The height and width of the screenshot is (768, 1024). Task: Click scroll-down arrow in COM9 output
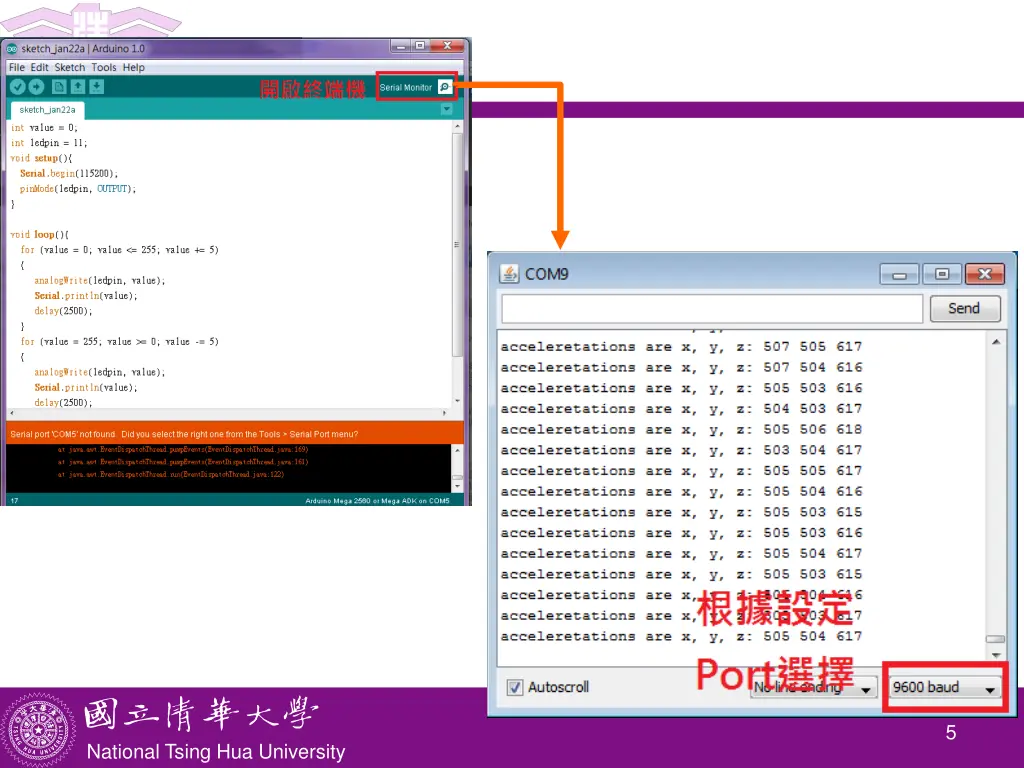(995, 654)
